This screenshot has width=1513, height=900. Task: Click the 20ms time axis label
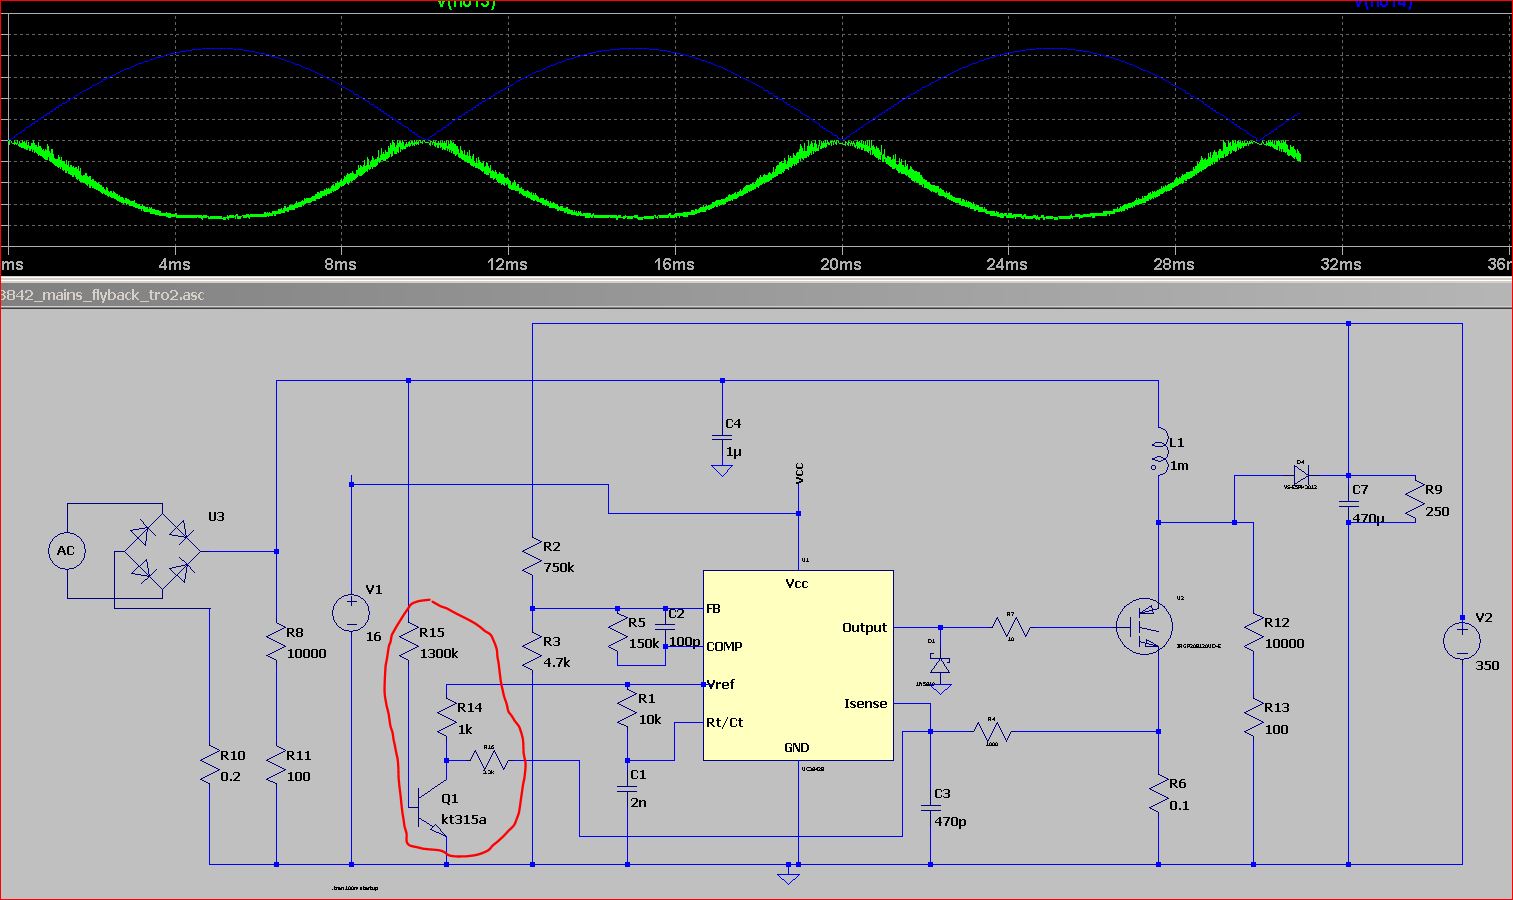click(x=841, y=264)
